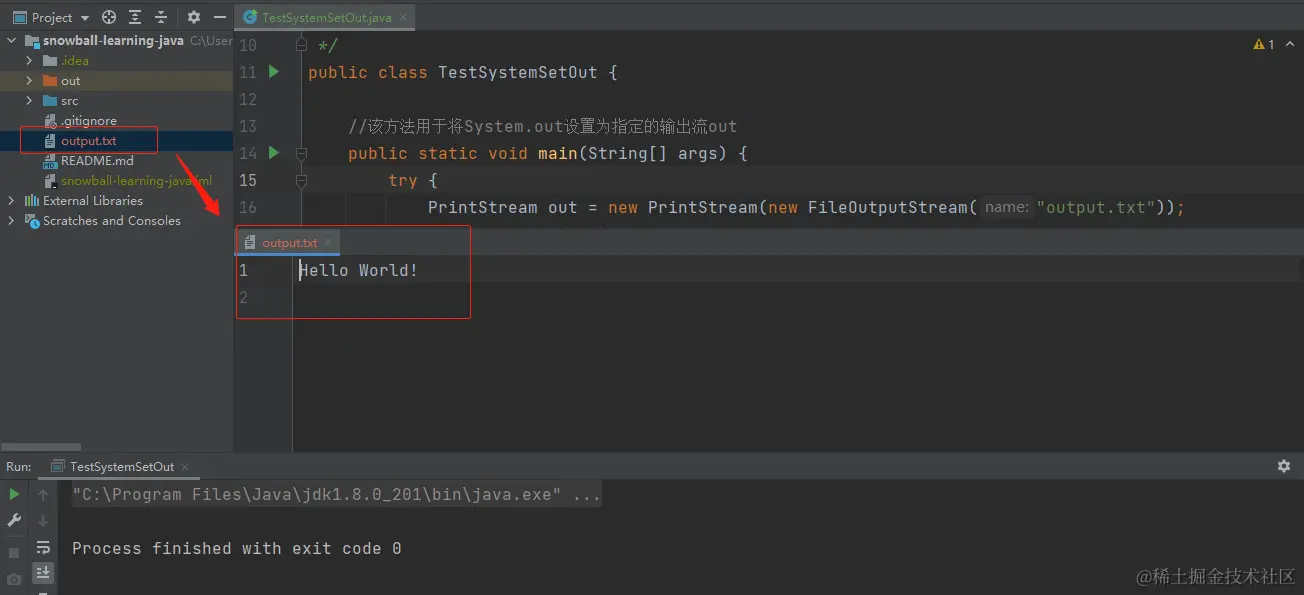Image resolution: width=1304 pixels, height=595 pixels.
Task: Select README.md in project tree
Action: tap(97, 161)
